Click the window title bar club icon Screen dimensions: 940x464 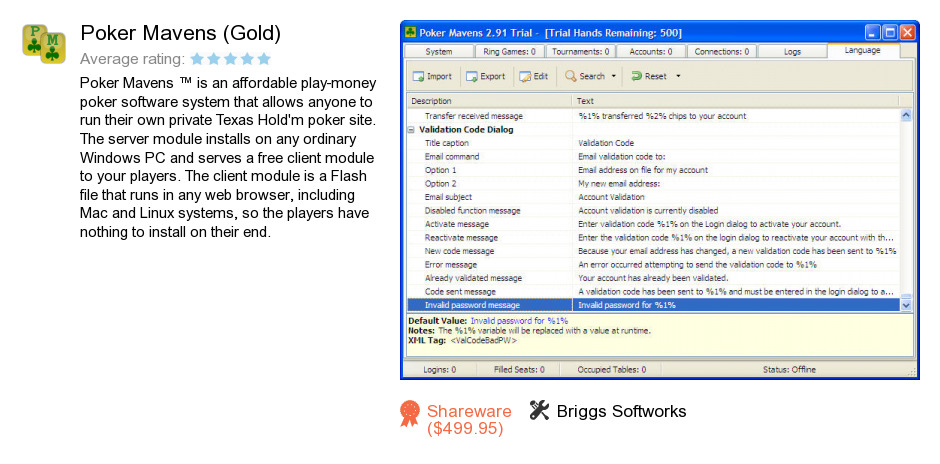point(411,32)
